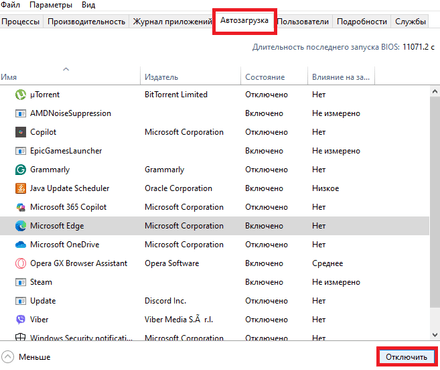Open the Вид menu
The image size is (440, 370).
pyautogui.click(x=88, y=5)
